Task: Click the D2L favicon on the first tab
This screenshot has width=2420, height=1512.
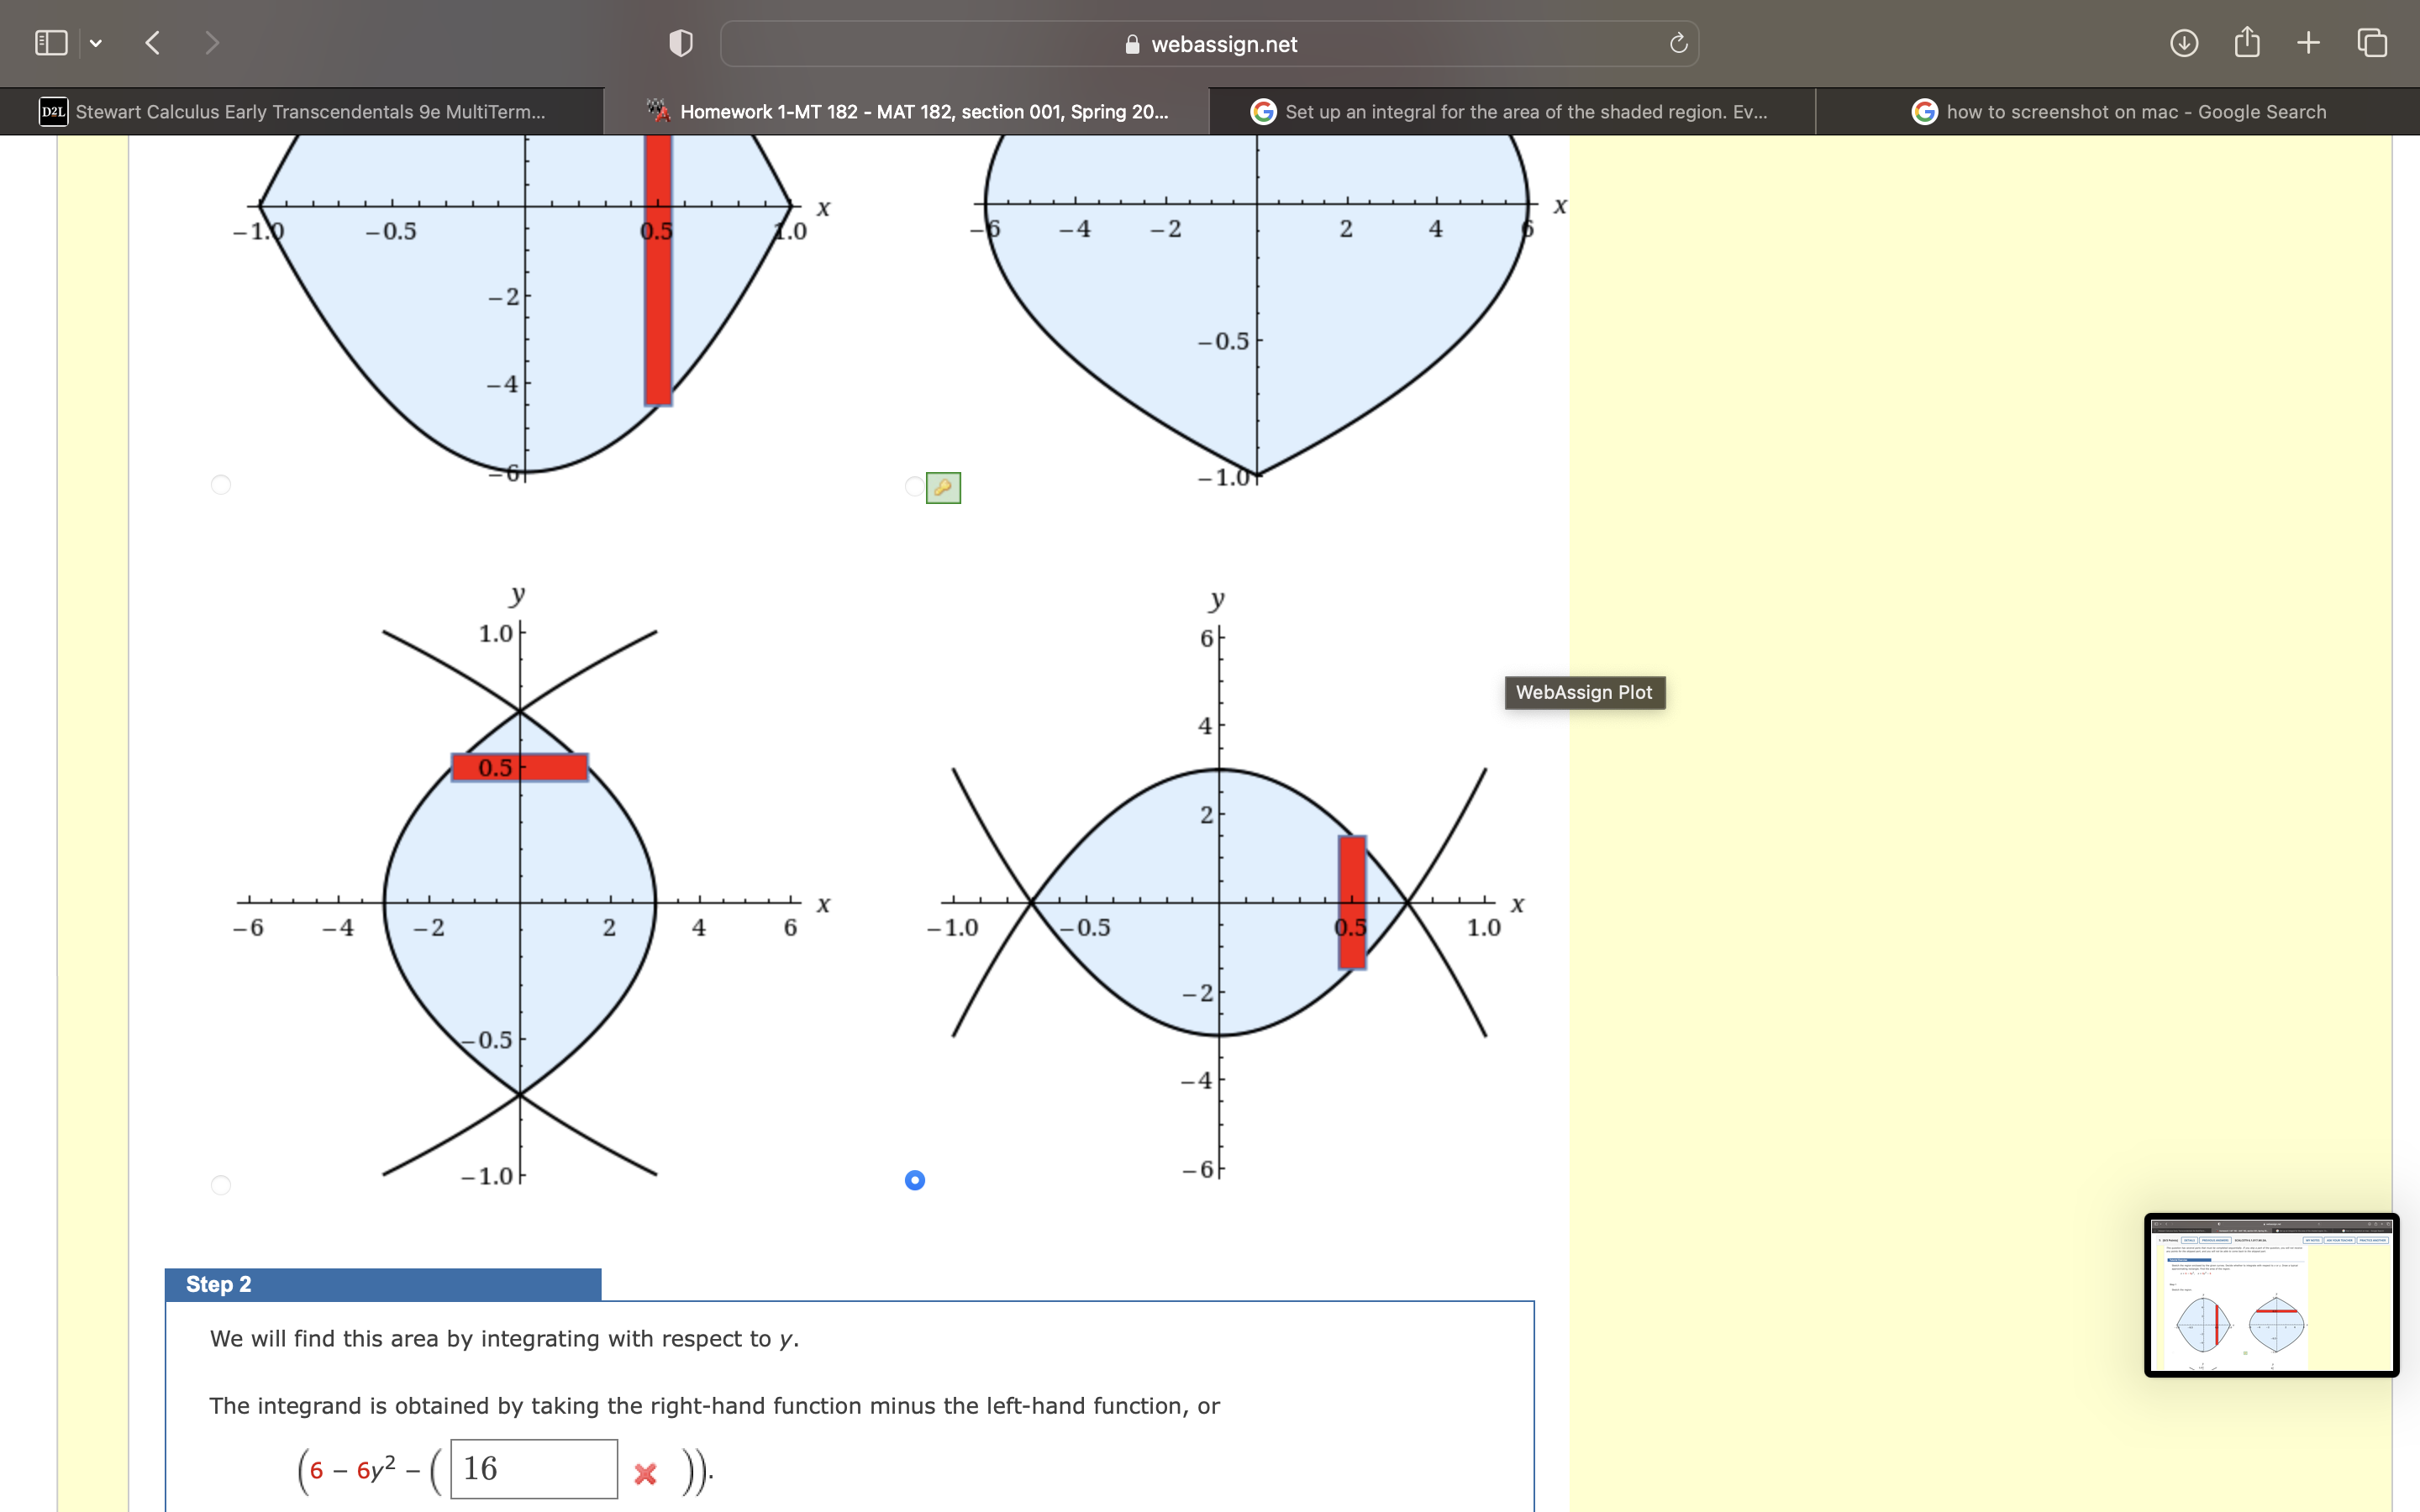Action: 53,112
